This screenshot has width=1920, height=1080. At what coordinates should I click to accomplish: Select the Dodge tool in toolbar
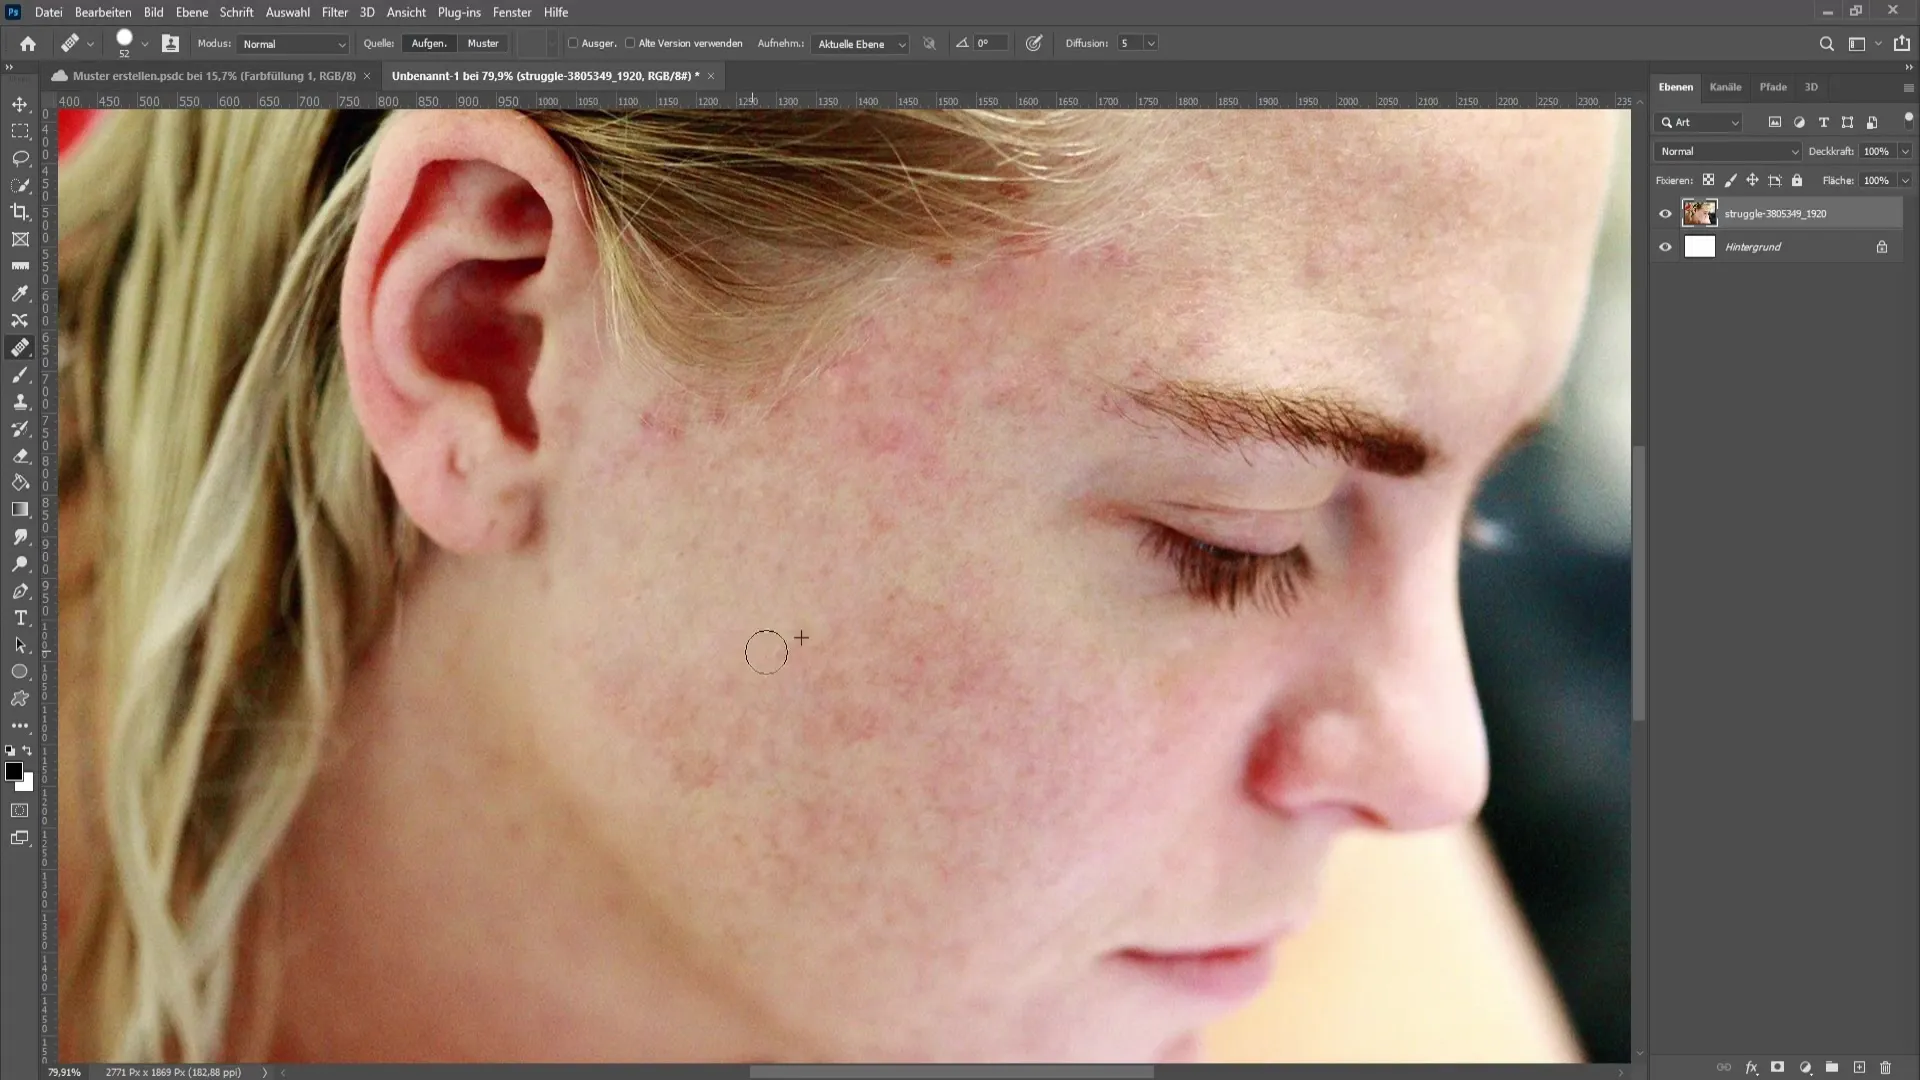click(x=20, y=564)
